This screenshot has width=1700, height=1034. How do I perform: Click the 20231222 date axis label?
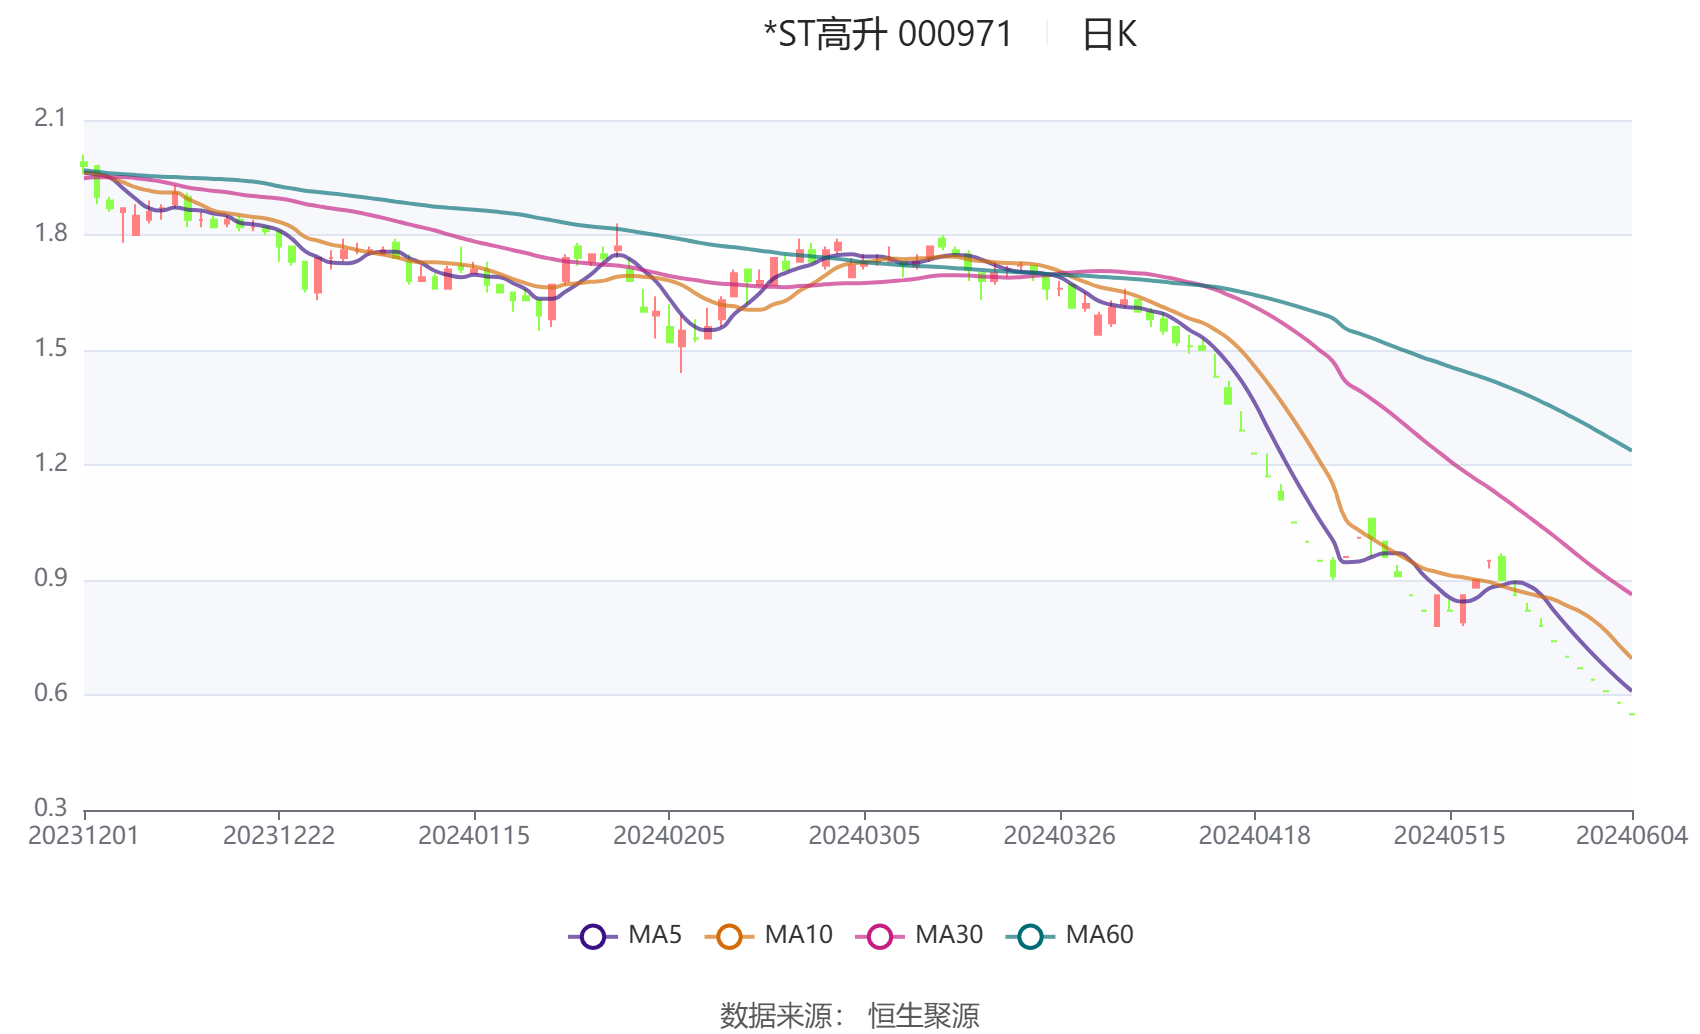tap(279, 836)
